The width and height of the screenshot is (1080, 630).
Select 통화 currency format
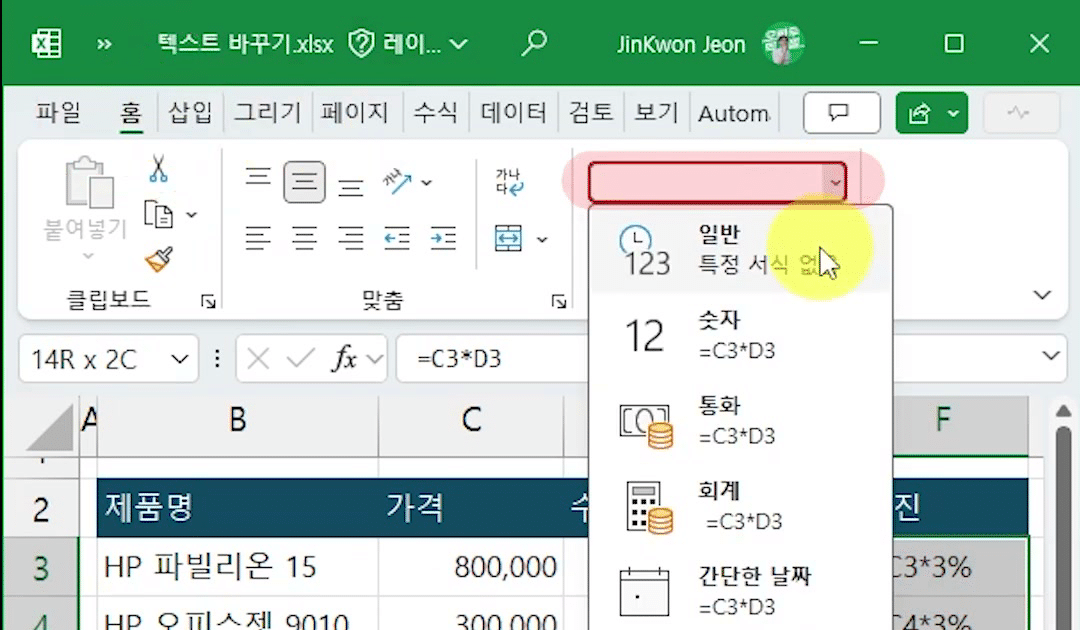(x=740, y=421)
